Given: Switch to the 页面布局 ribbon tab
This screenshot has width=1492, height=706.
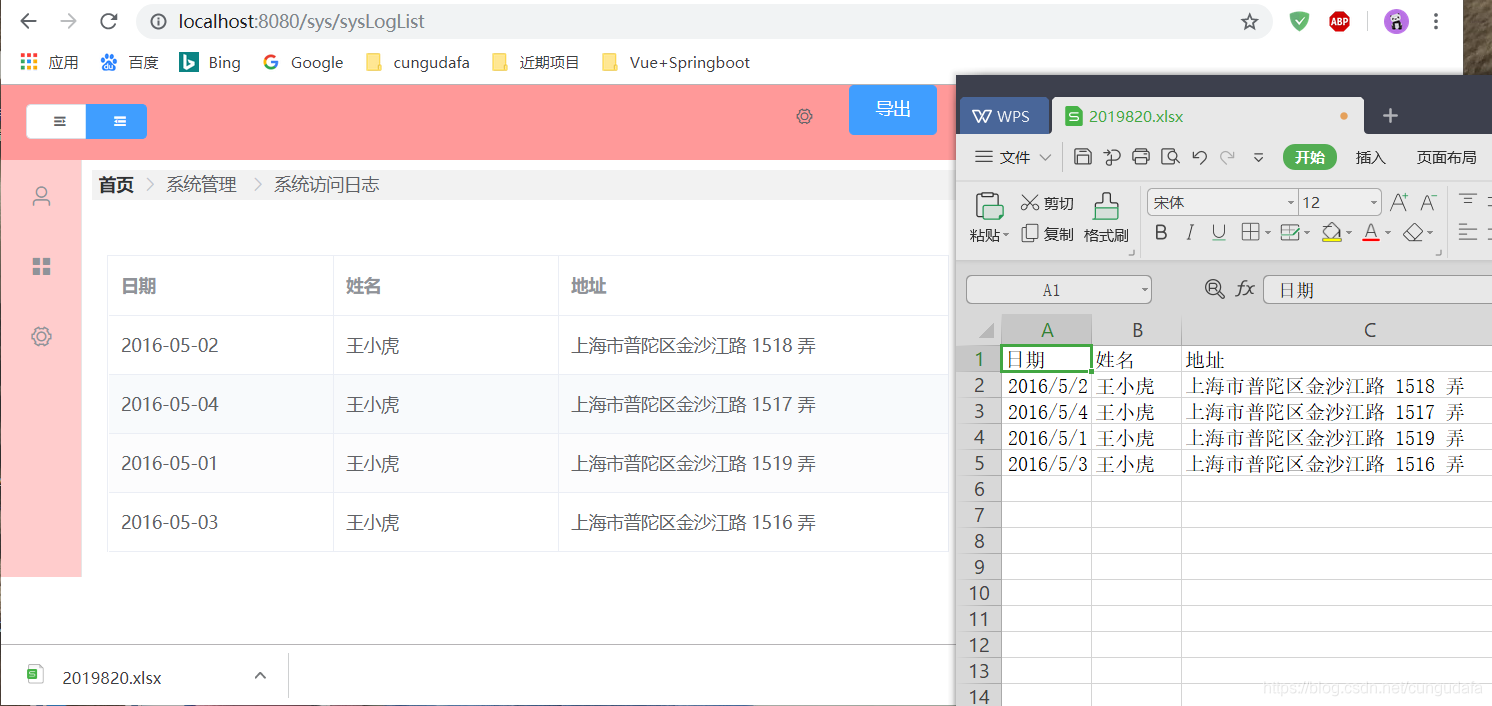Looking at the screenshot, I should pos(1446,157).
